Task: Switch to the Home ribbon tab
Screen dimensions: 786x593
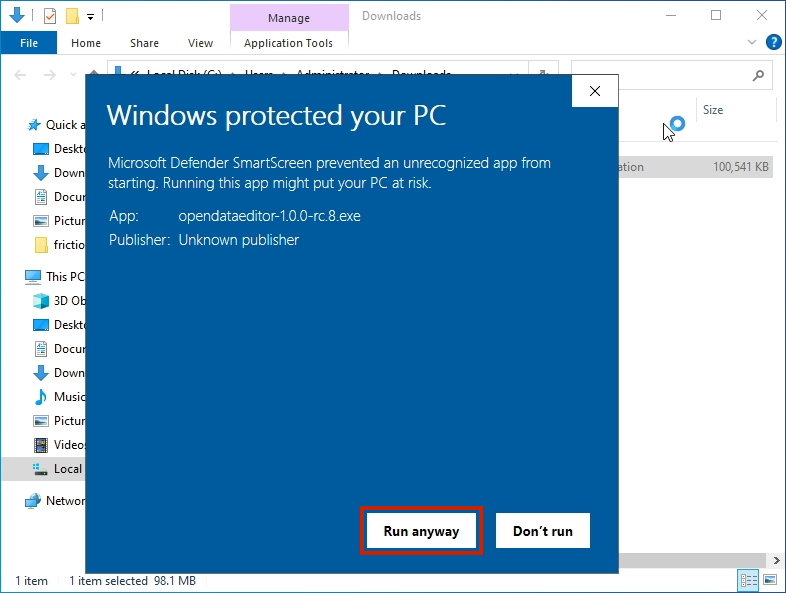Action: tap(86, 43)
